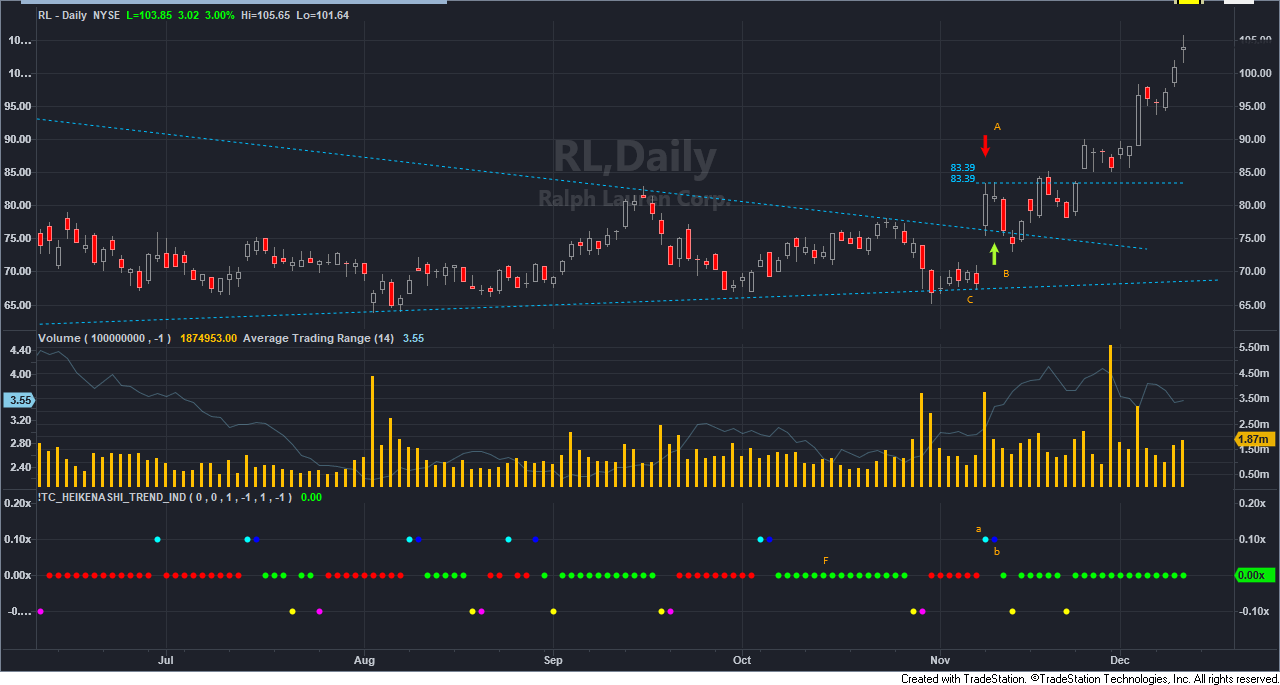Click the '-0.10x' label on right indicator axis

pos(1252,611)
